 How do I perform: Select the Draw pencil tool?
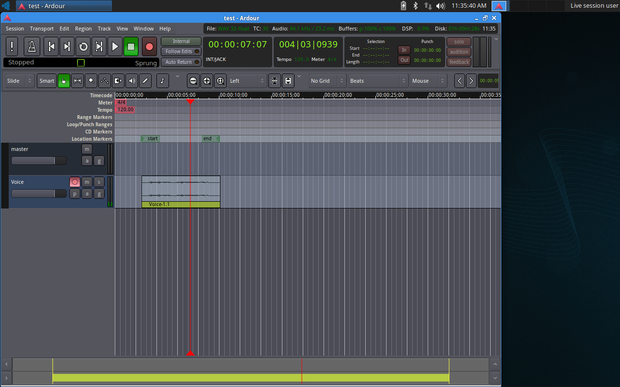point(145,81)
